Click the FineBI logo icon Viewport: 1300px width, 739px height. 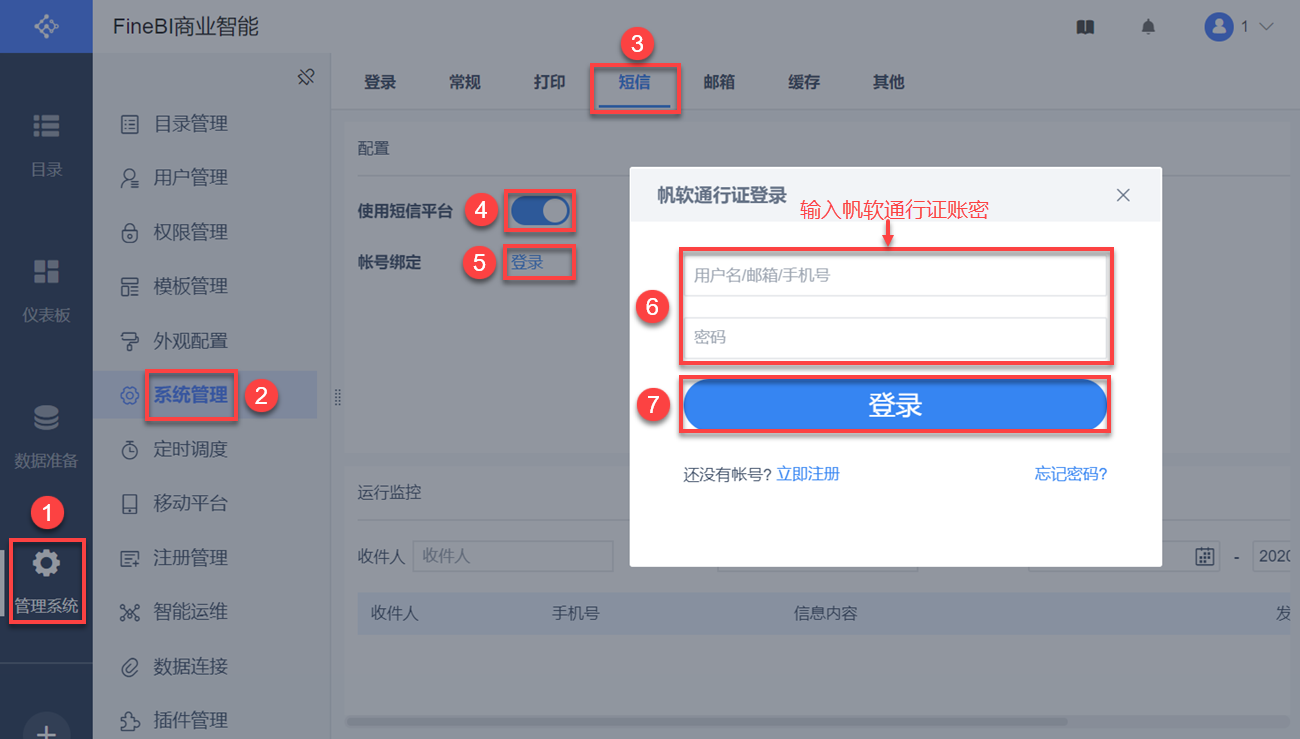[46, 26]
